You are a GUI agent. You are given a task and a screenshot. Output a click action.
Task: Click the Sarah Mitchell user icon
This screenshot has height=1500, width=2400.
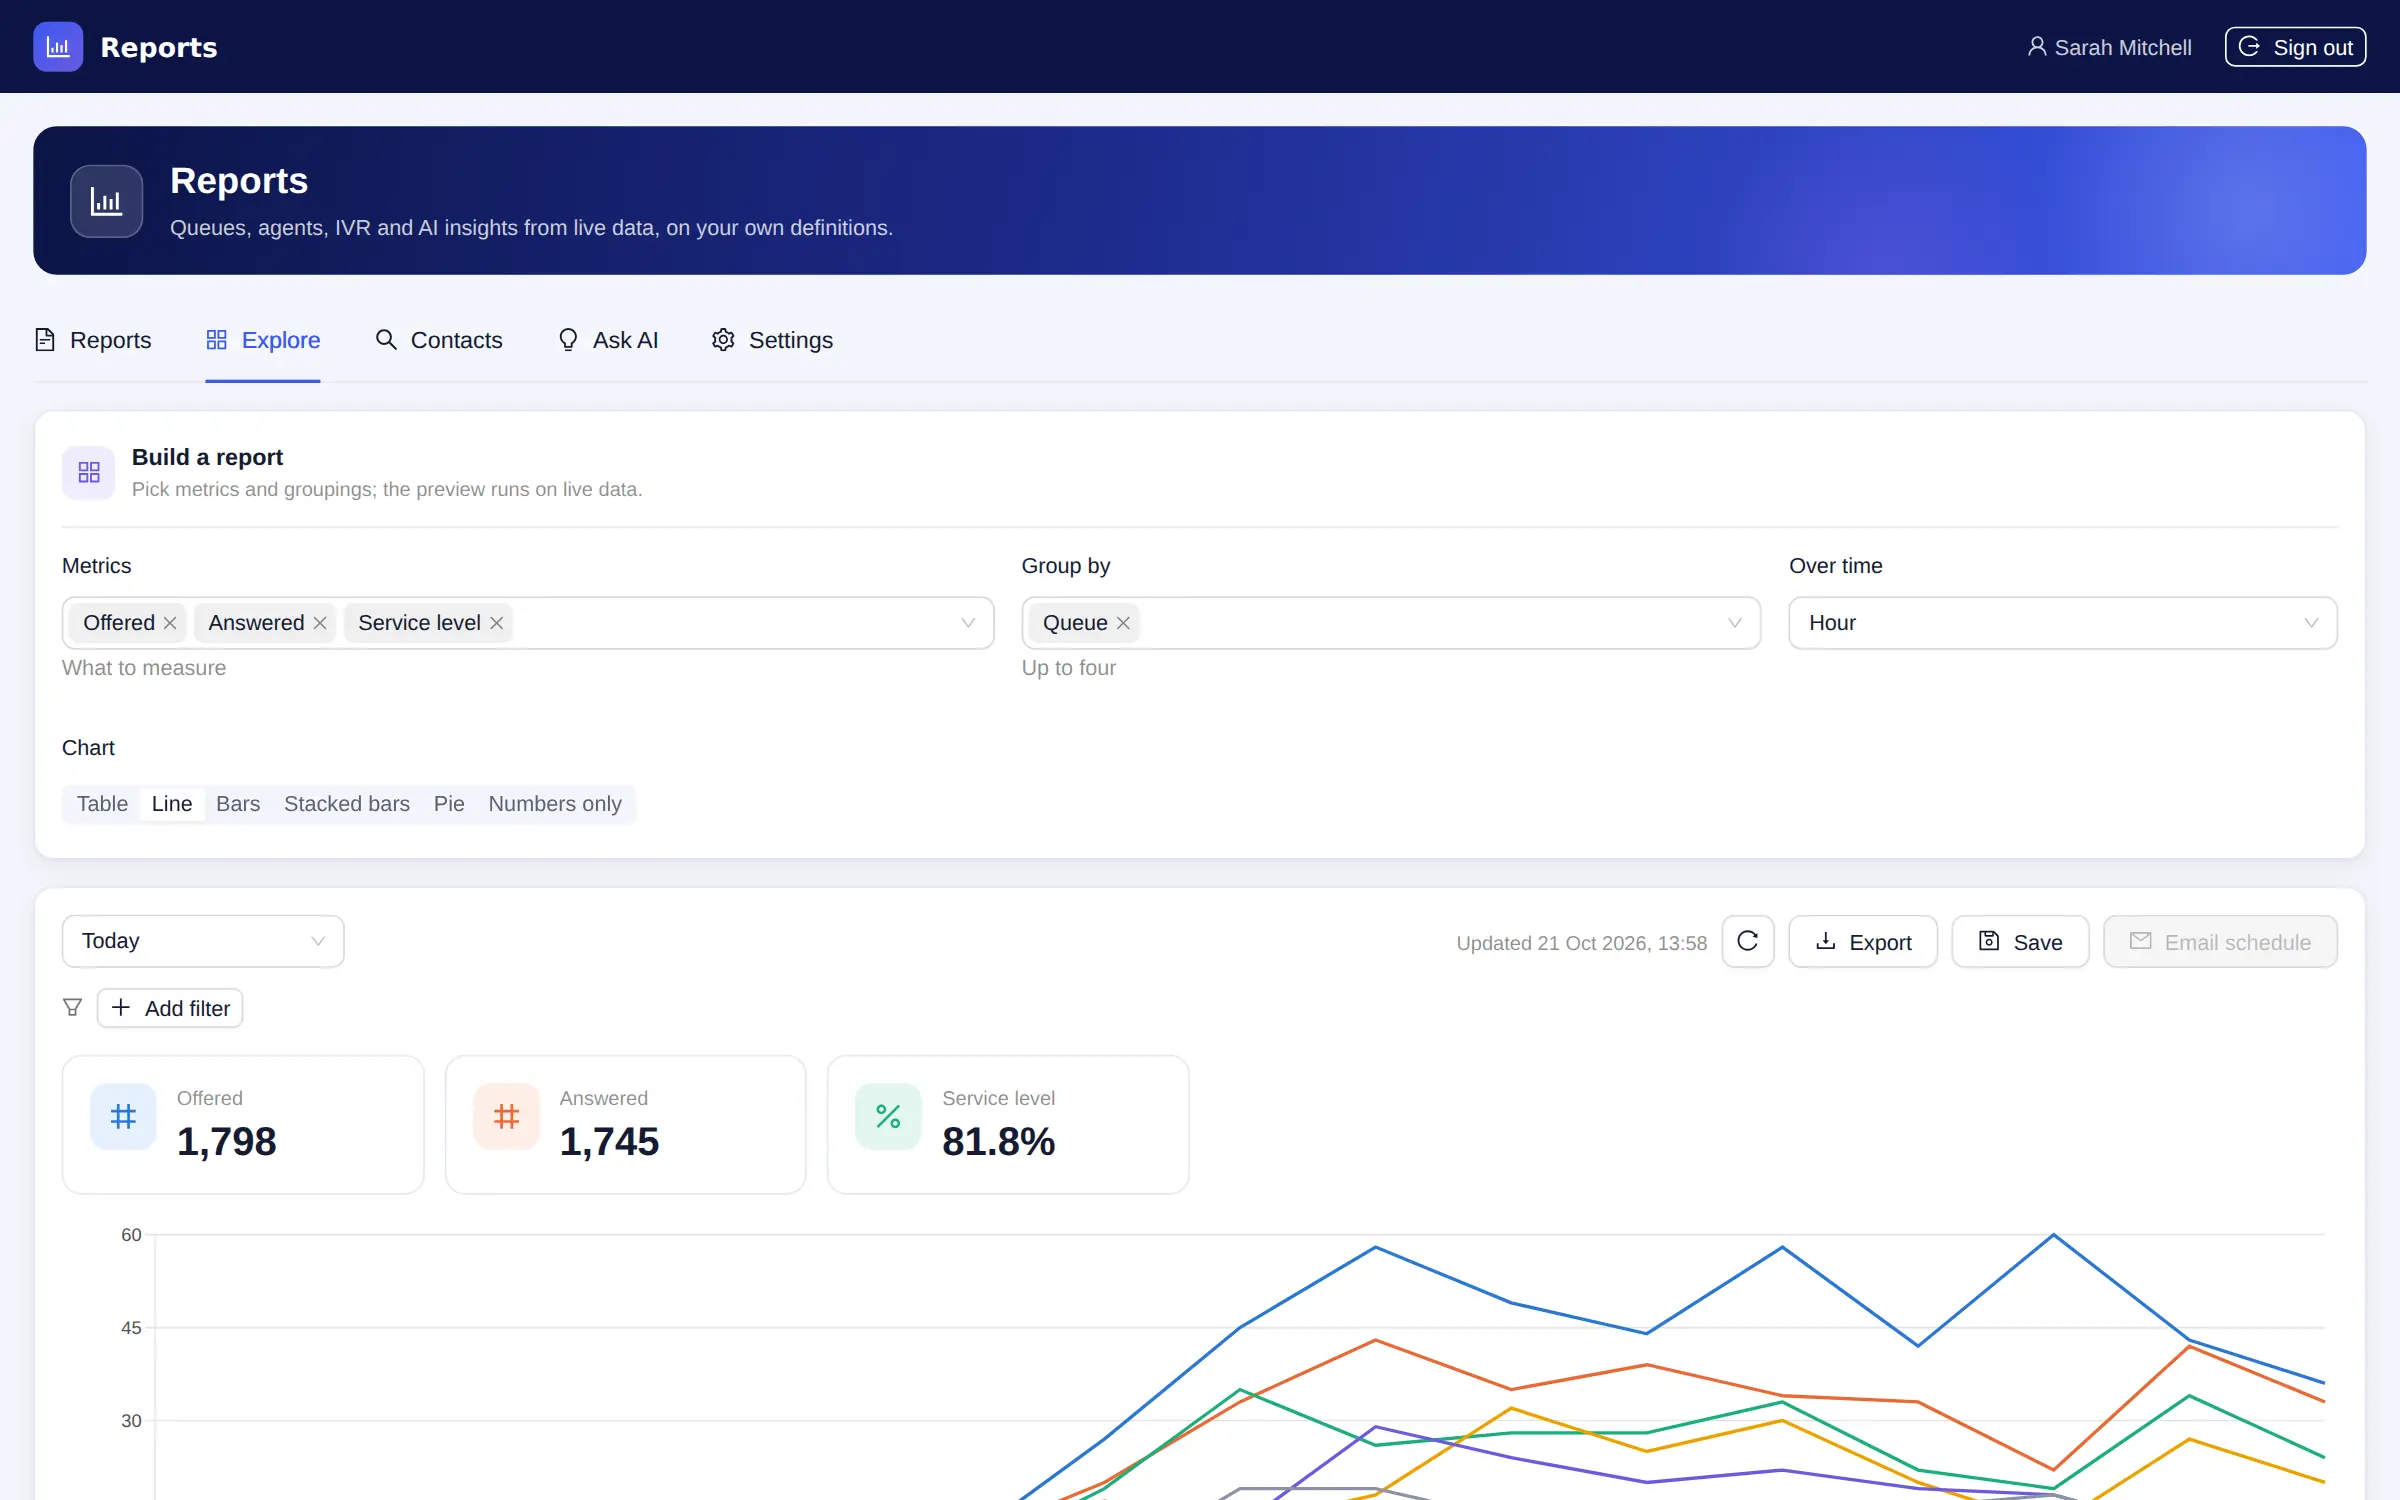click(2036, 47)
